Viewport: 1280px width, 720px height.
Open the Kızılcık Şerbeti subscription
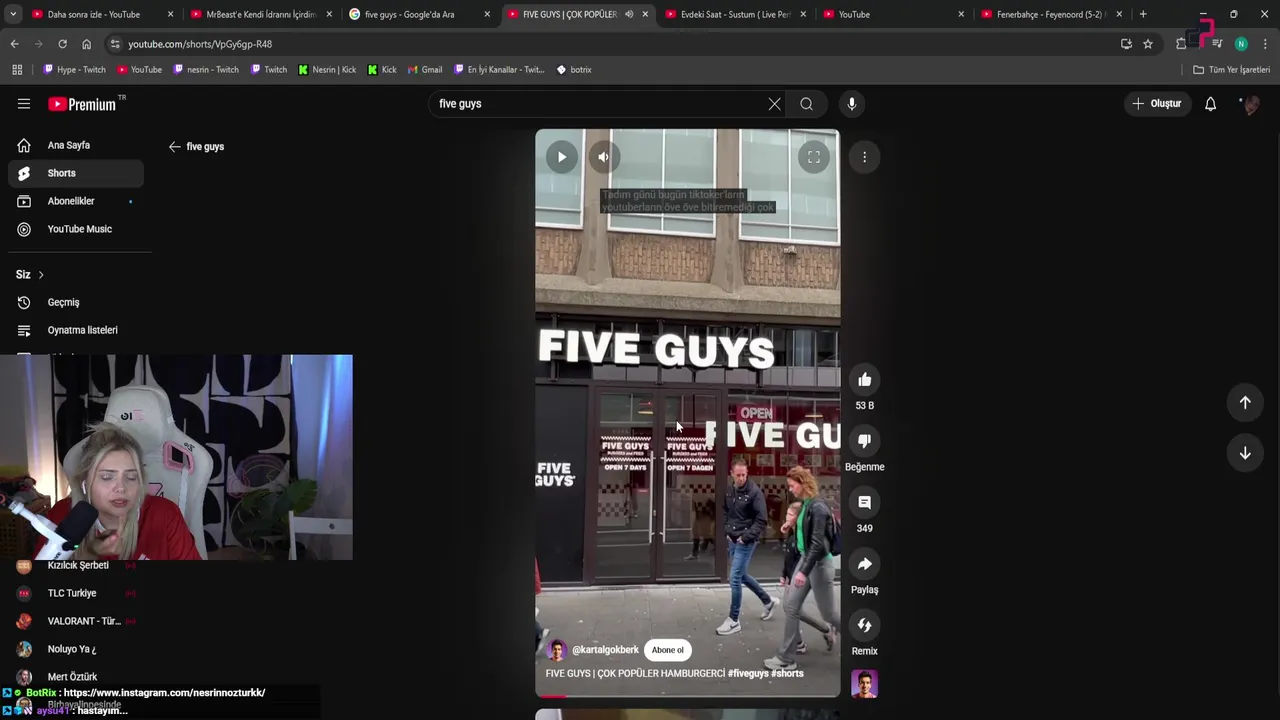(x=76, y=566)
